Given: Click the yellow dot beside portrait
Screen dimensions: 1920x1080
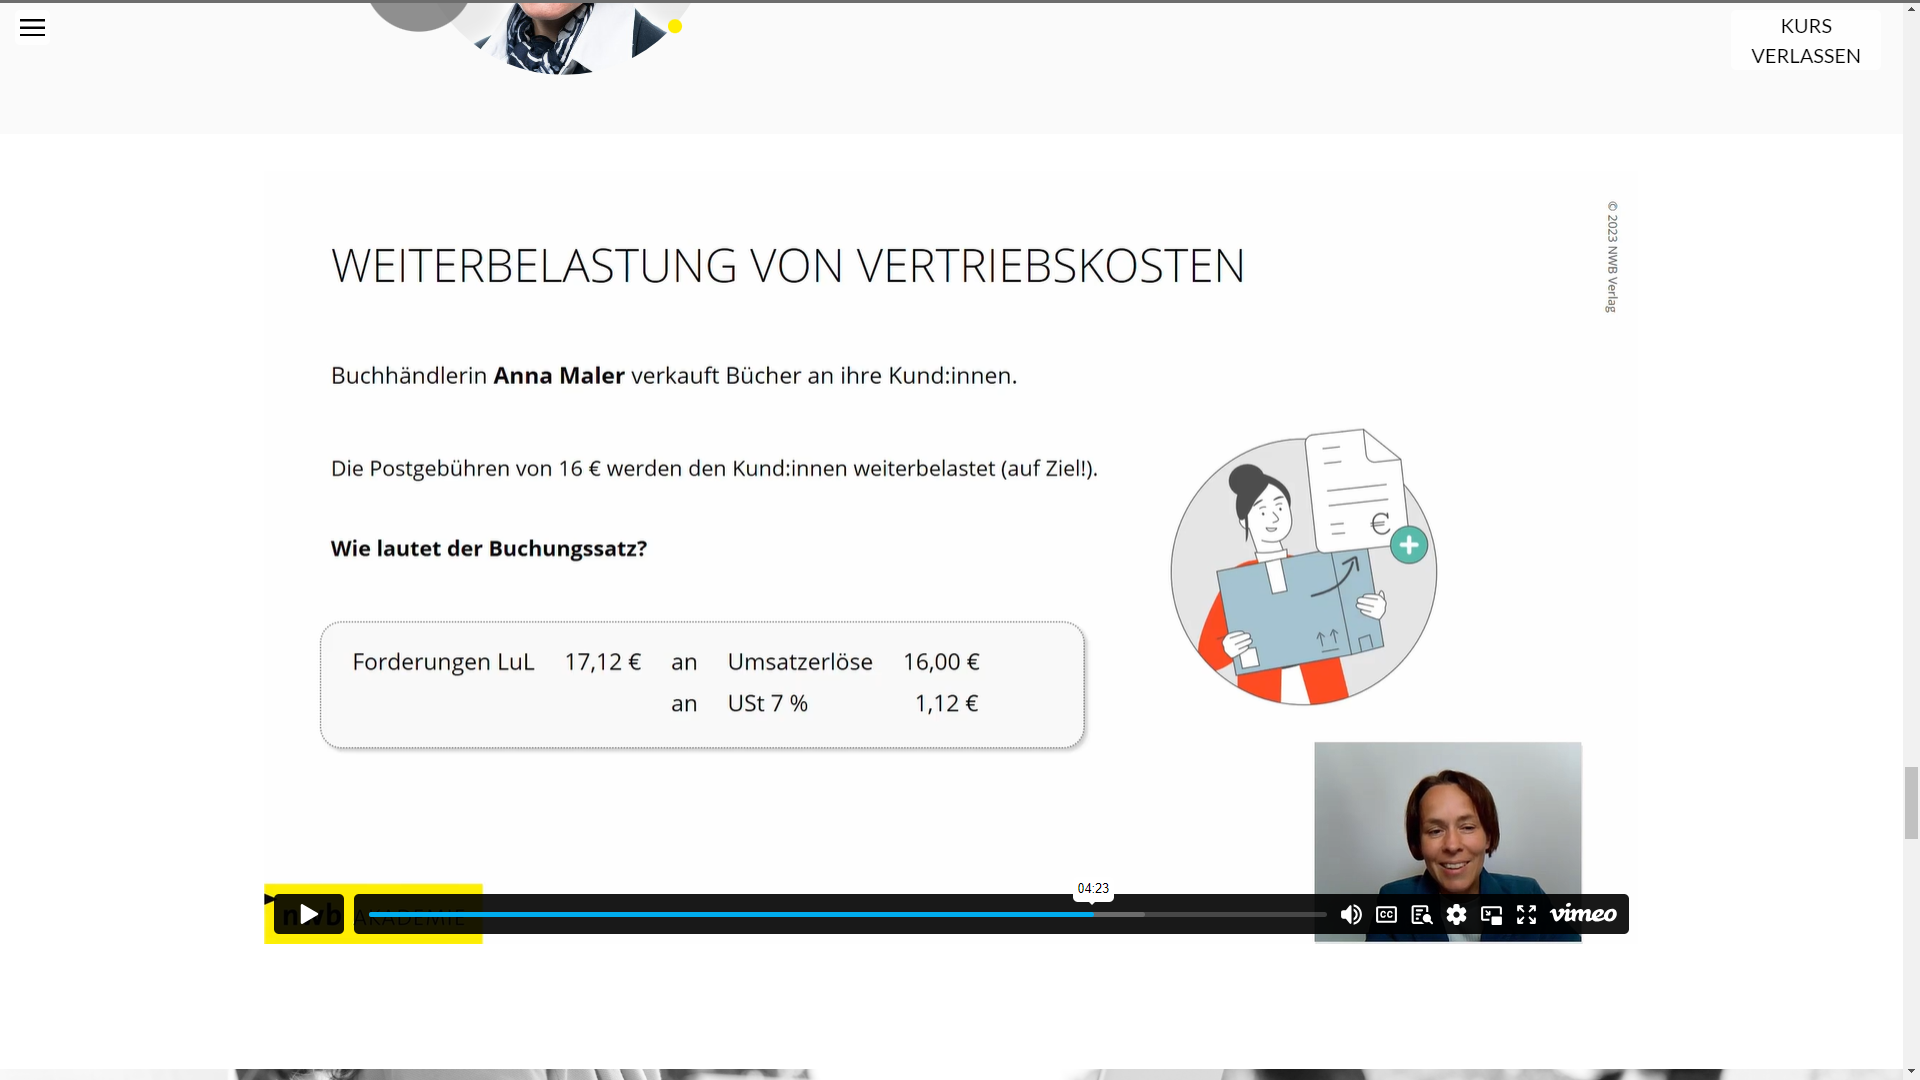Looking at the screenshot, I should pos(675,27).
